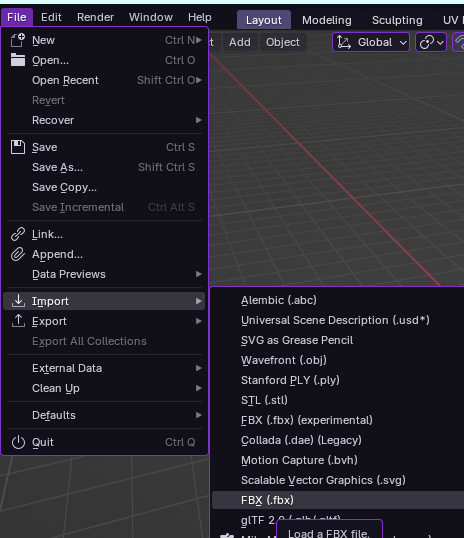This screenshot has width=464, height=538.
Task: Click the Import download arrow icon
Action: 18,301
